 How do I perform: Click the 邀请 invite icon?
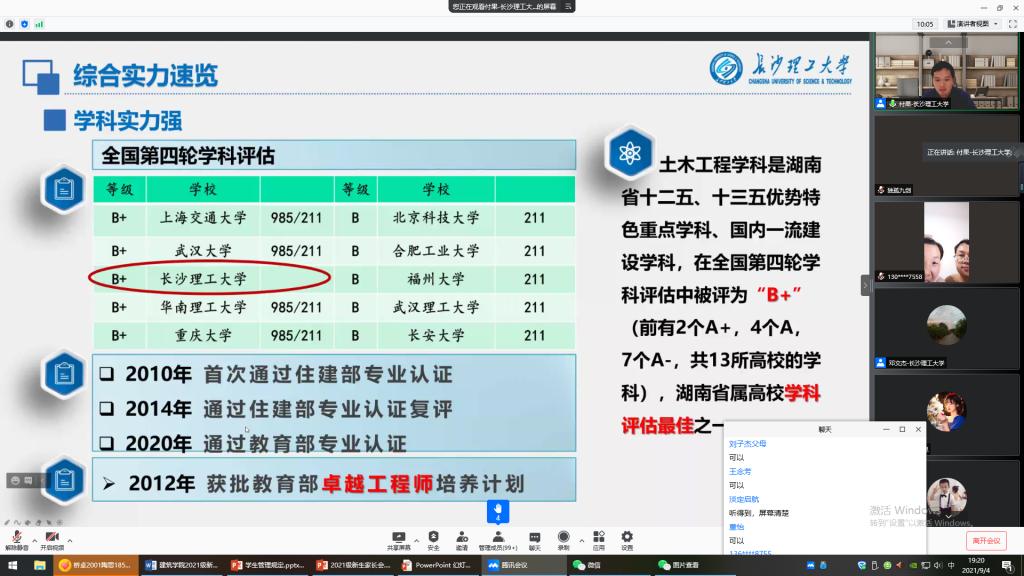[x=462, y=537]
